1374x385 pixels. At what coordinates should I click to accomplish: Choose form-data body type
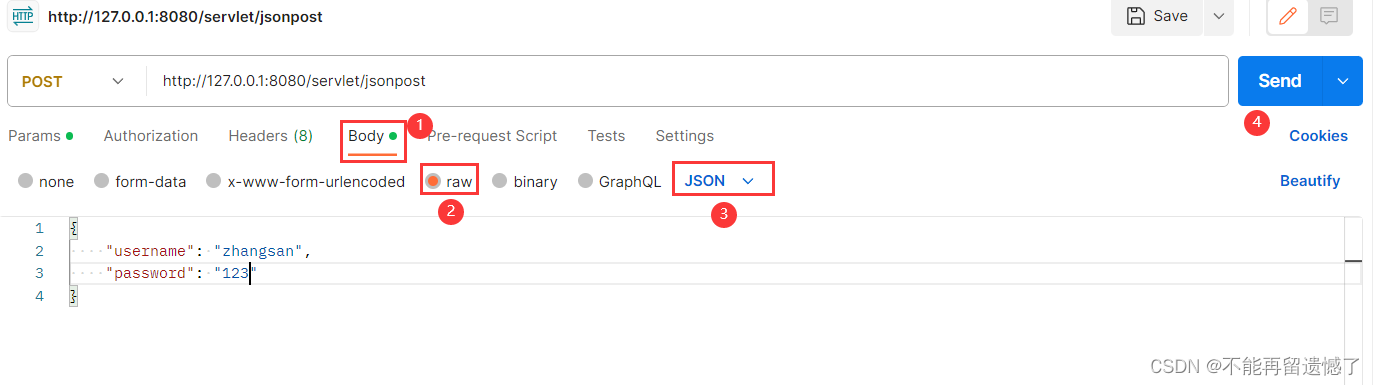pyautogui.click(x=101, y=181)
